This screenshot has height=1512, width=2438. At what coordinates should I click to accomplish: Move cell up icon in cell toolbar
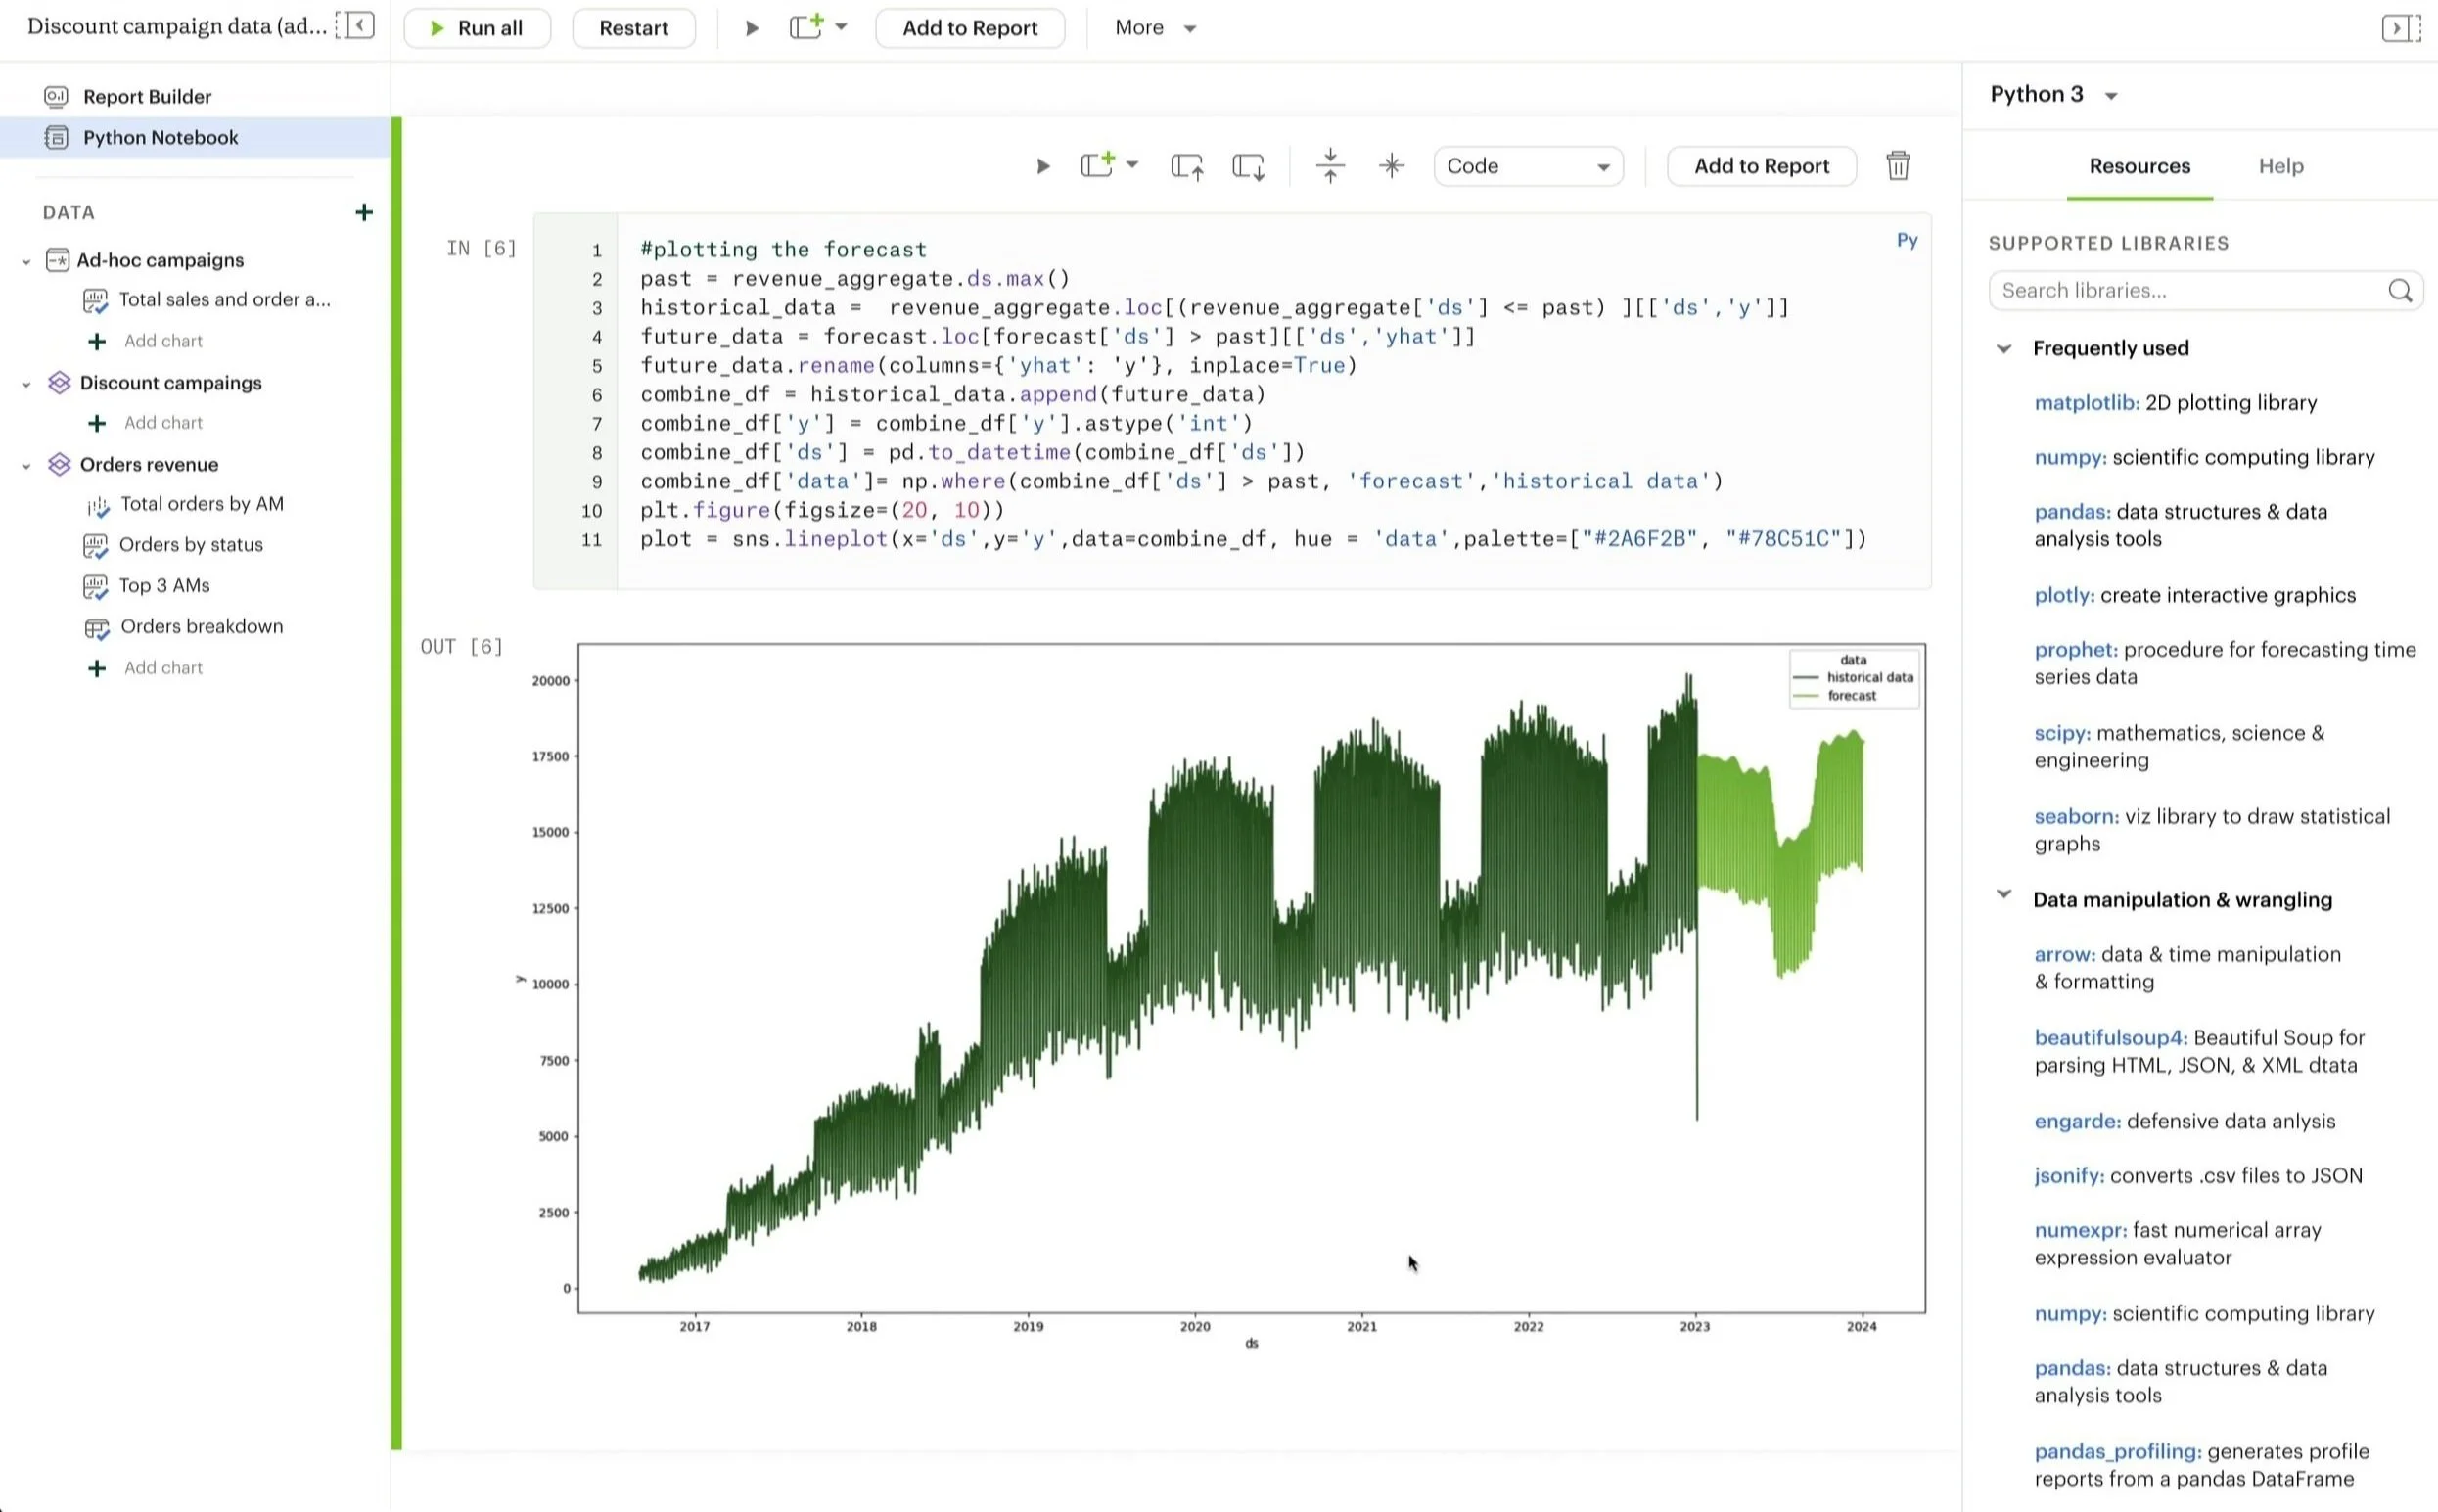click(1187, 166)
